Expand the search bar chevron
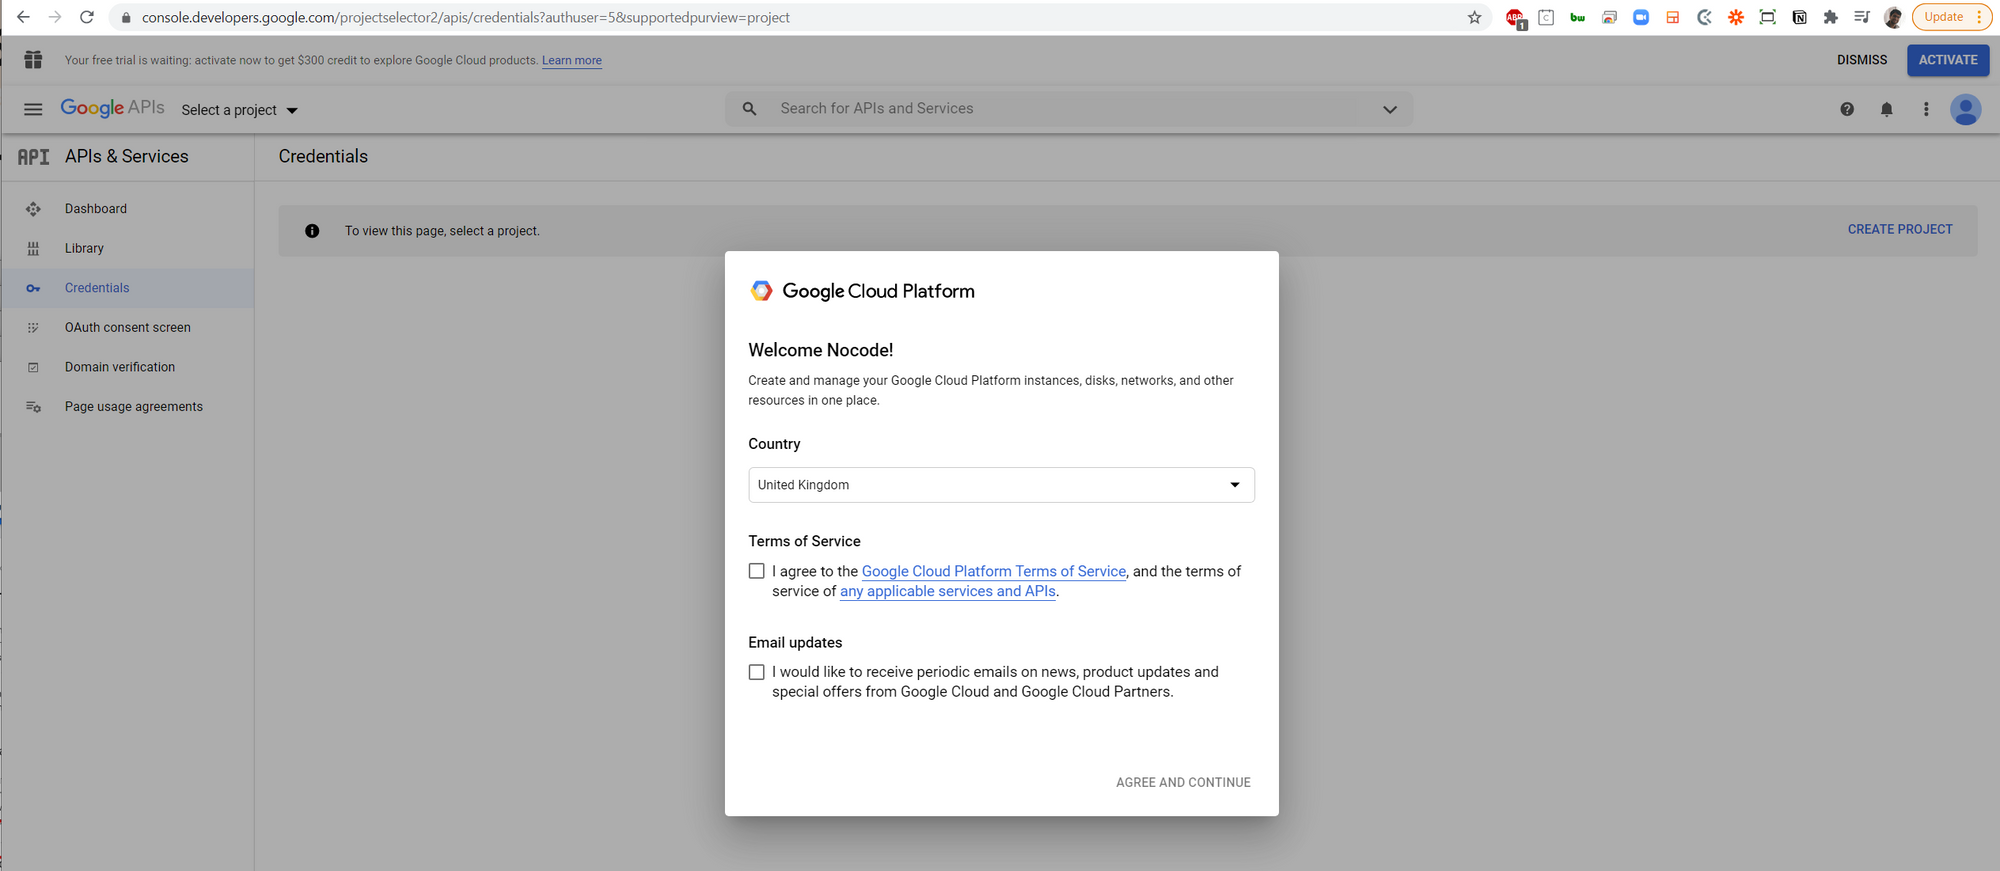This screenshot has height=871, width=2000. [x=1389, y=109]
